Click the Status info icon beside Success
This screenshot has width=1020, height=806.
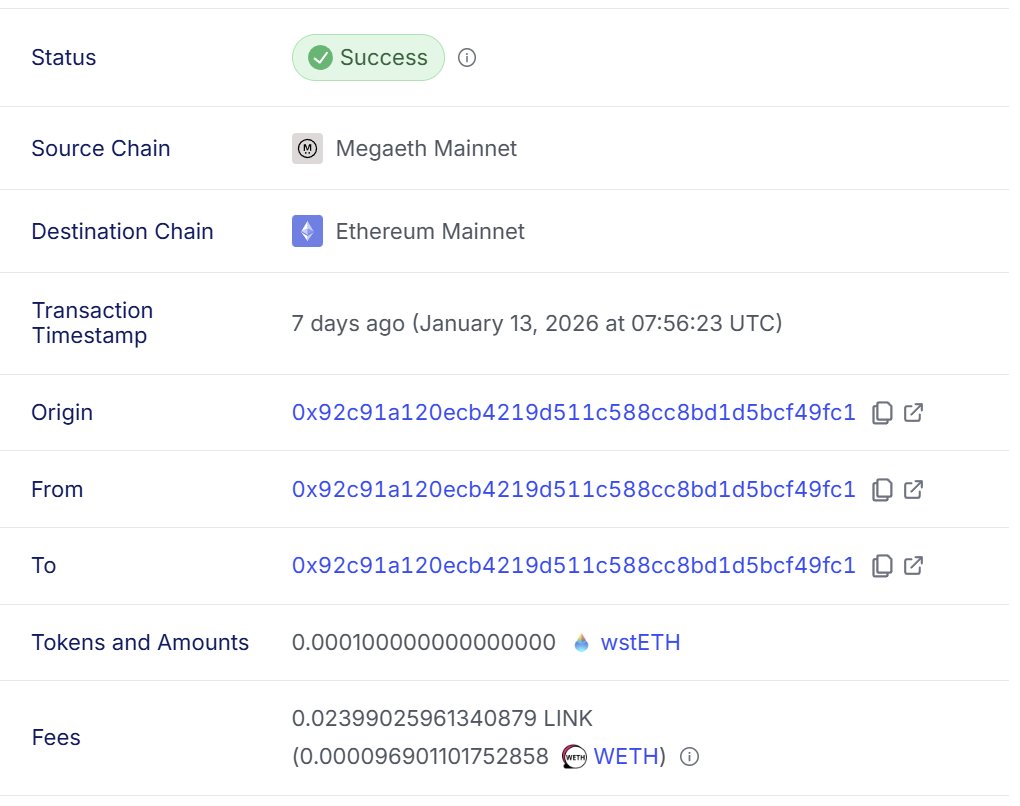(466, 58)
